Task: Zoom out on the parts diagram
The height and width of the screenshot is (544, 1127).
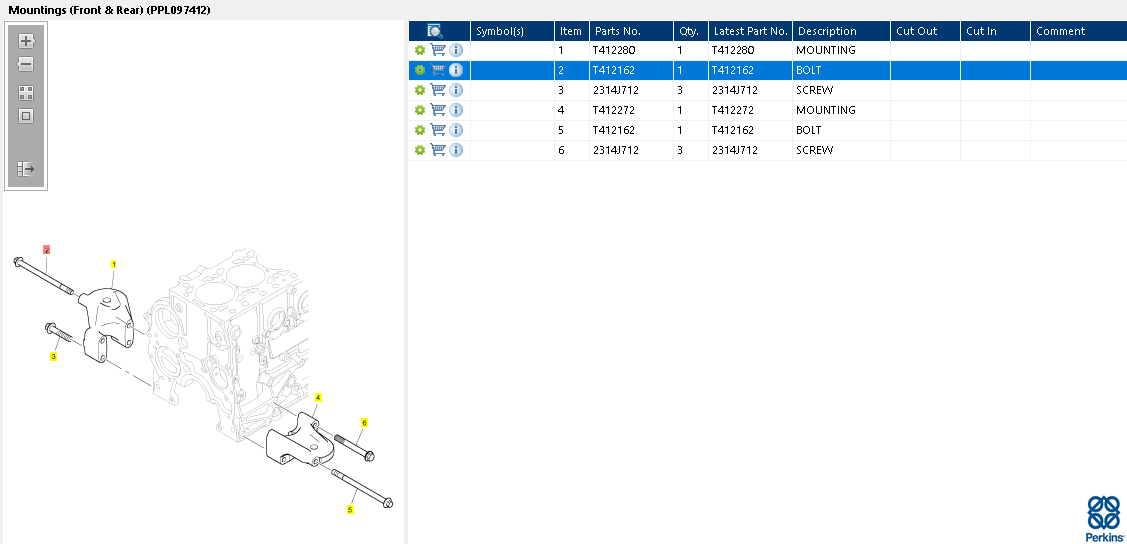Action: [x=26, y=64]
